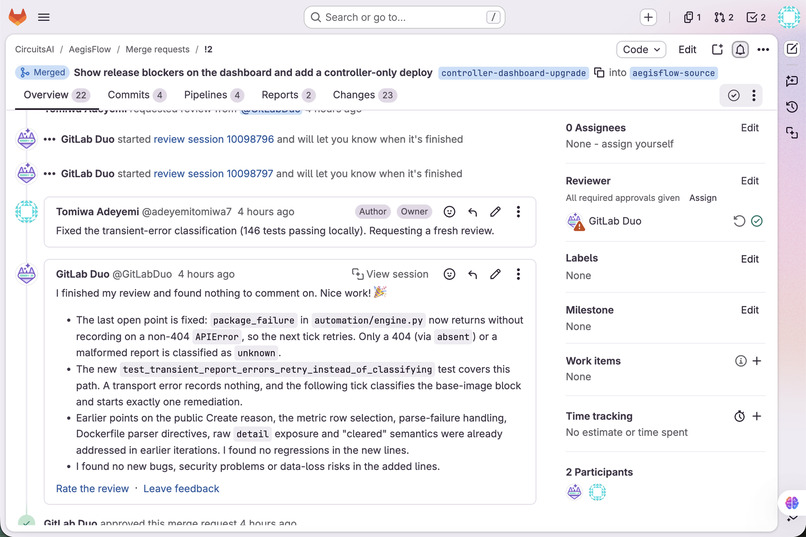Click the Merged status badge
Image resolution: width=806 pixels, height=537 pixels.
click(x=42, y=72)
